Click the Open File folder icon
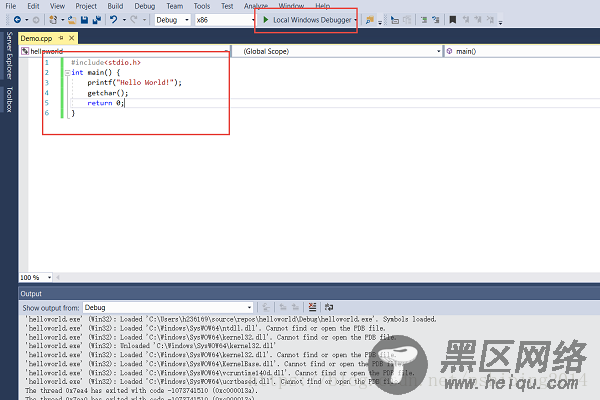Screen dimensions: 600x400 [72, 20]
